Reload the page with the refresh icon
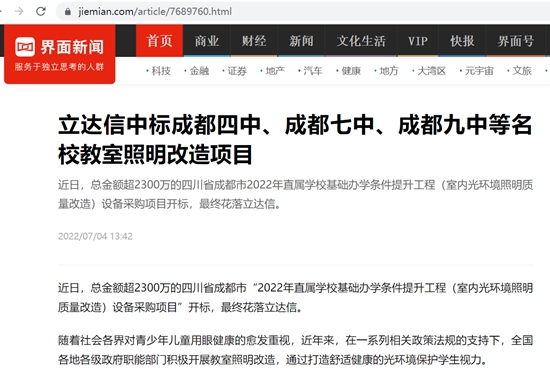Image resolution: width=550 pixels, height=376 pixels. tap(41, 12)
